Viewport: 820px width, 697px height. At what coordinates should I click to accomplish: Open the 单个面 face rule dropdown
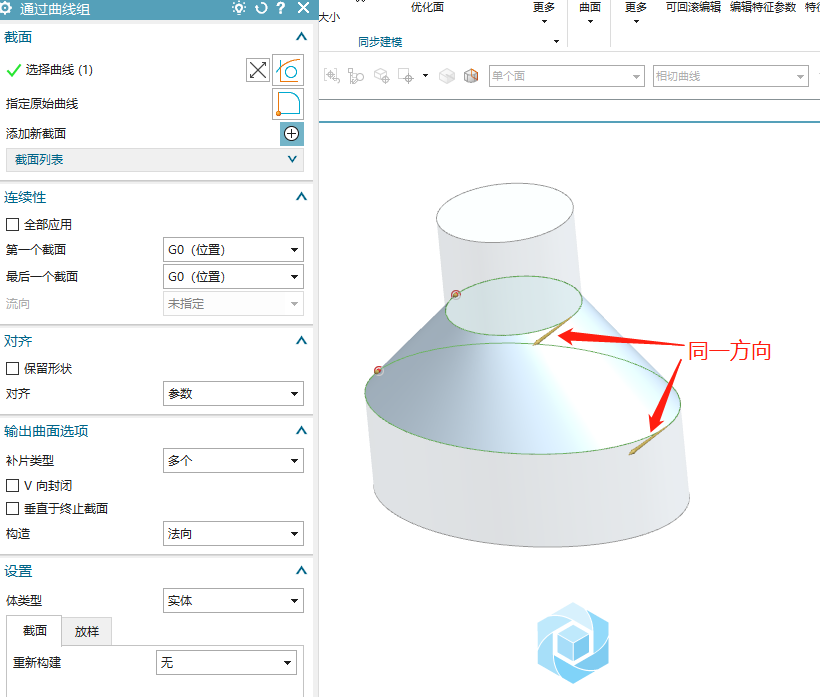coord(566,76)
